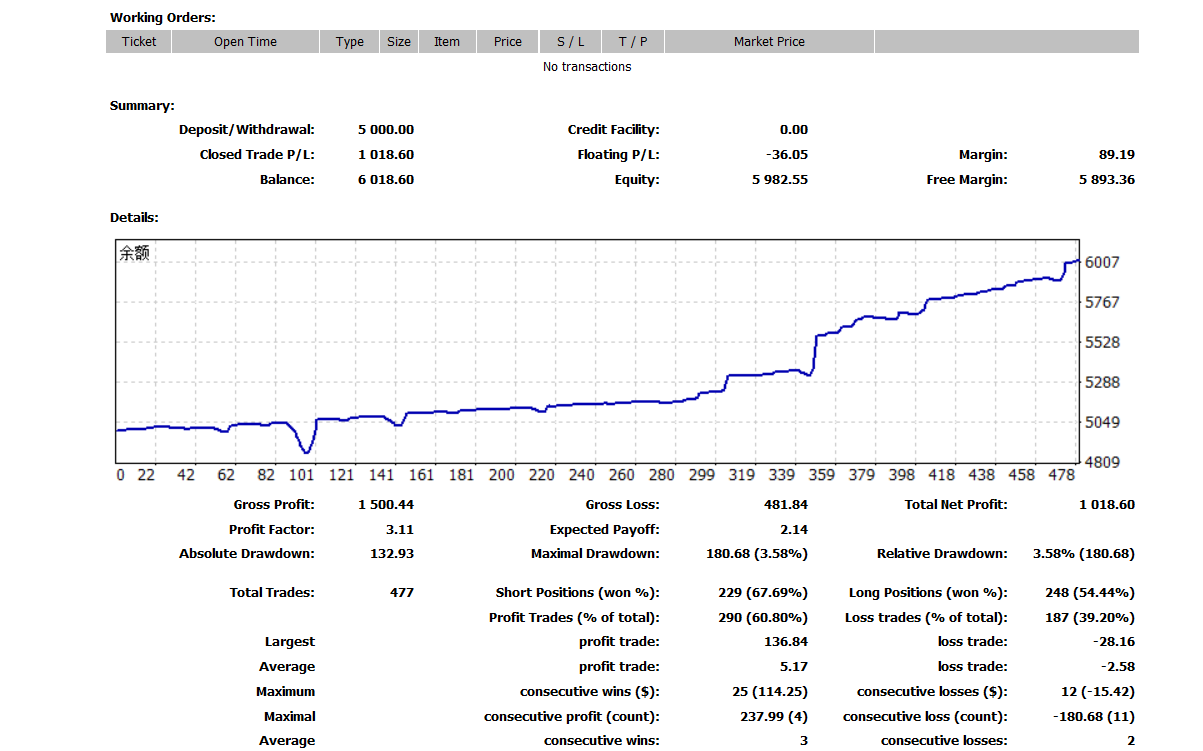Viewport: 1203px width, 751px height.
Task: Select the Balance value 6 018.60
Action: click(x=386, y=179)
